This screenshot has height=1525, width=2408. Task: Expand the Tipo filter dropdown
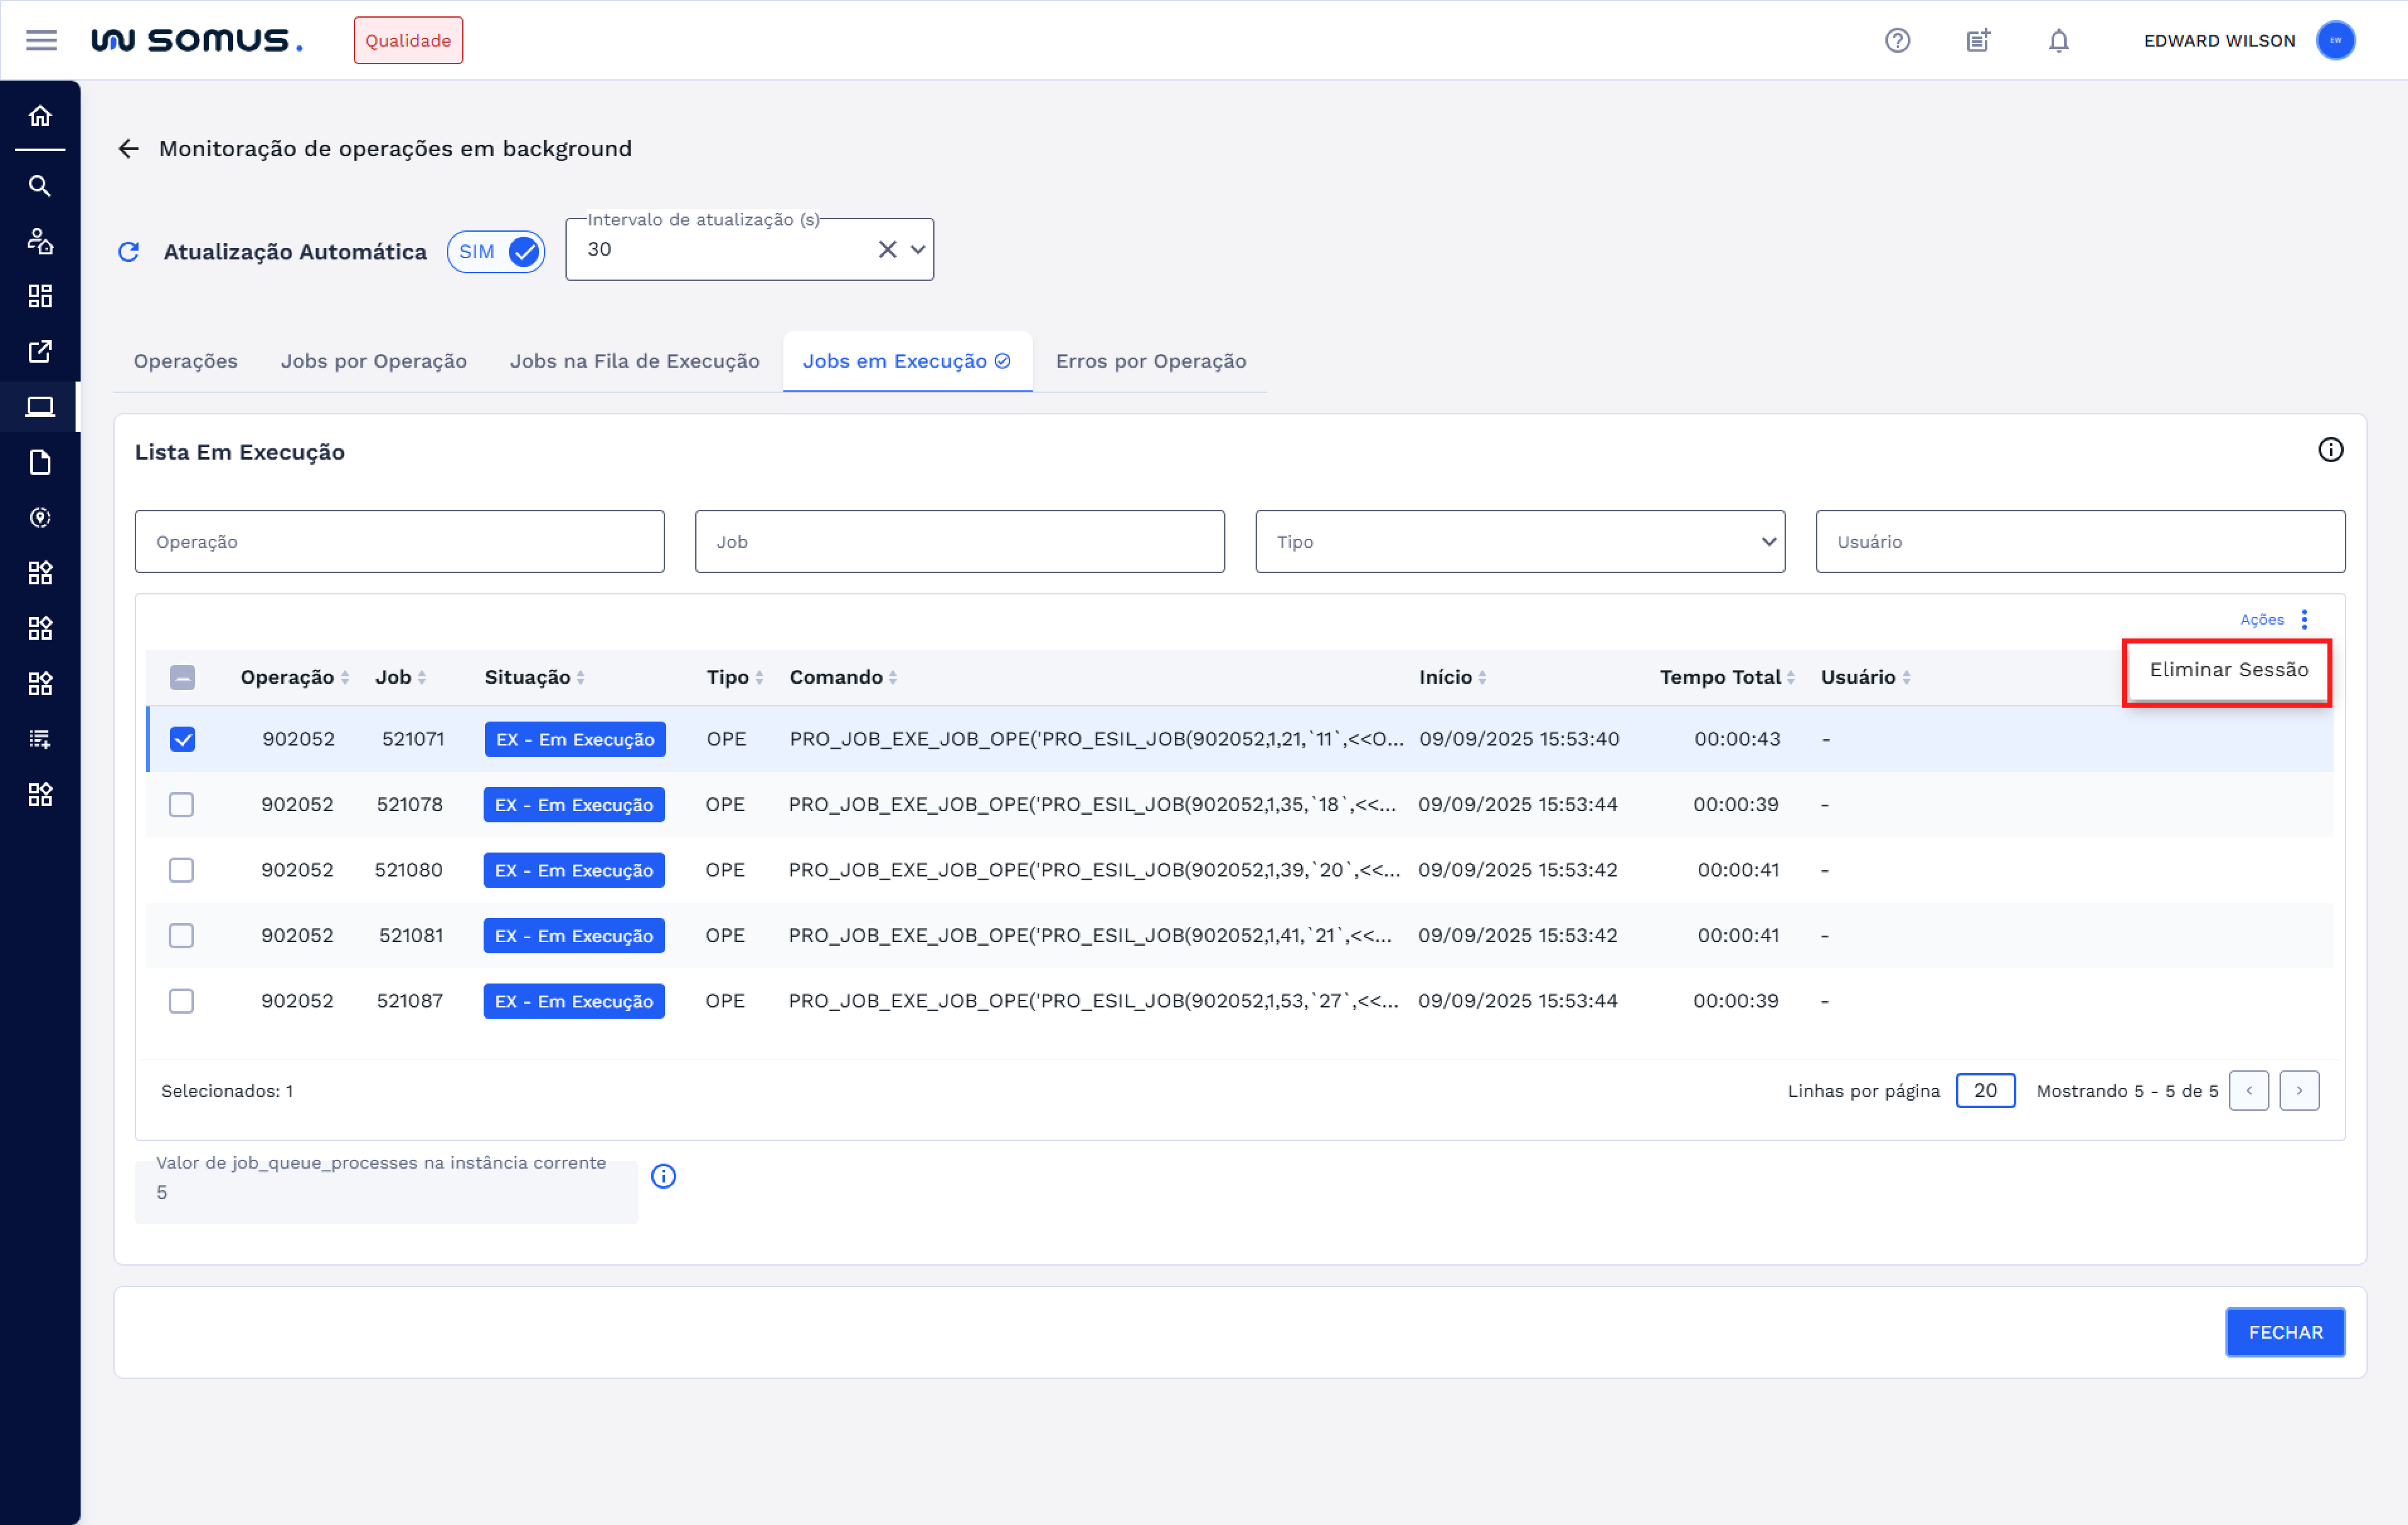tap(1768, 542)
